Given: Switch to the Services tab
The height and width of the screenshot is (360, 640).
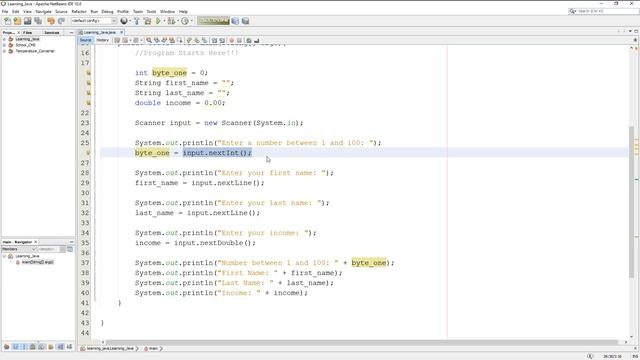Looking at the screenshot, I should 52,32.
